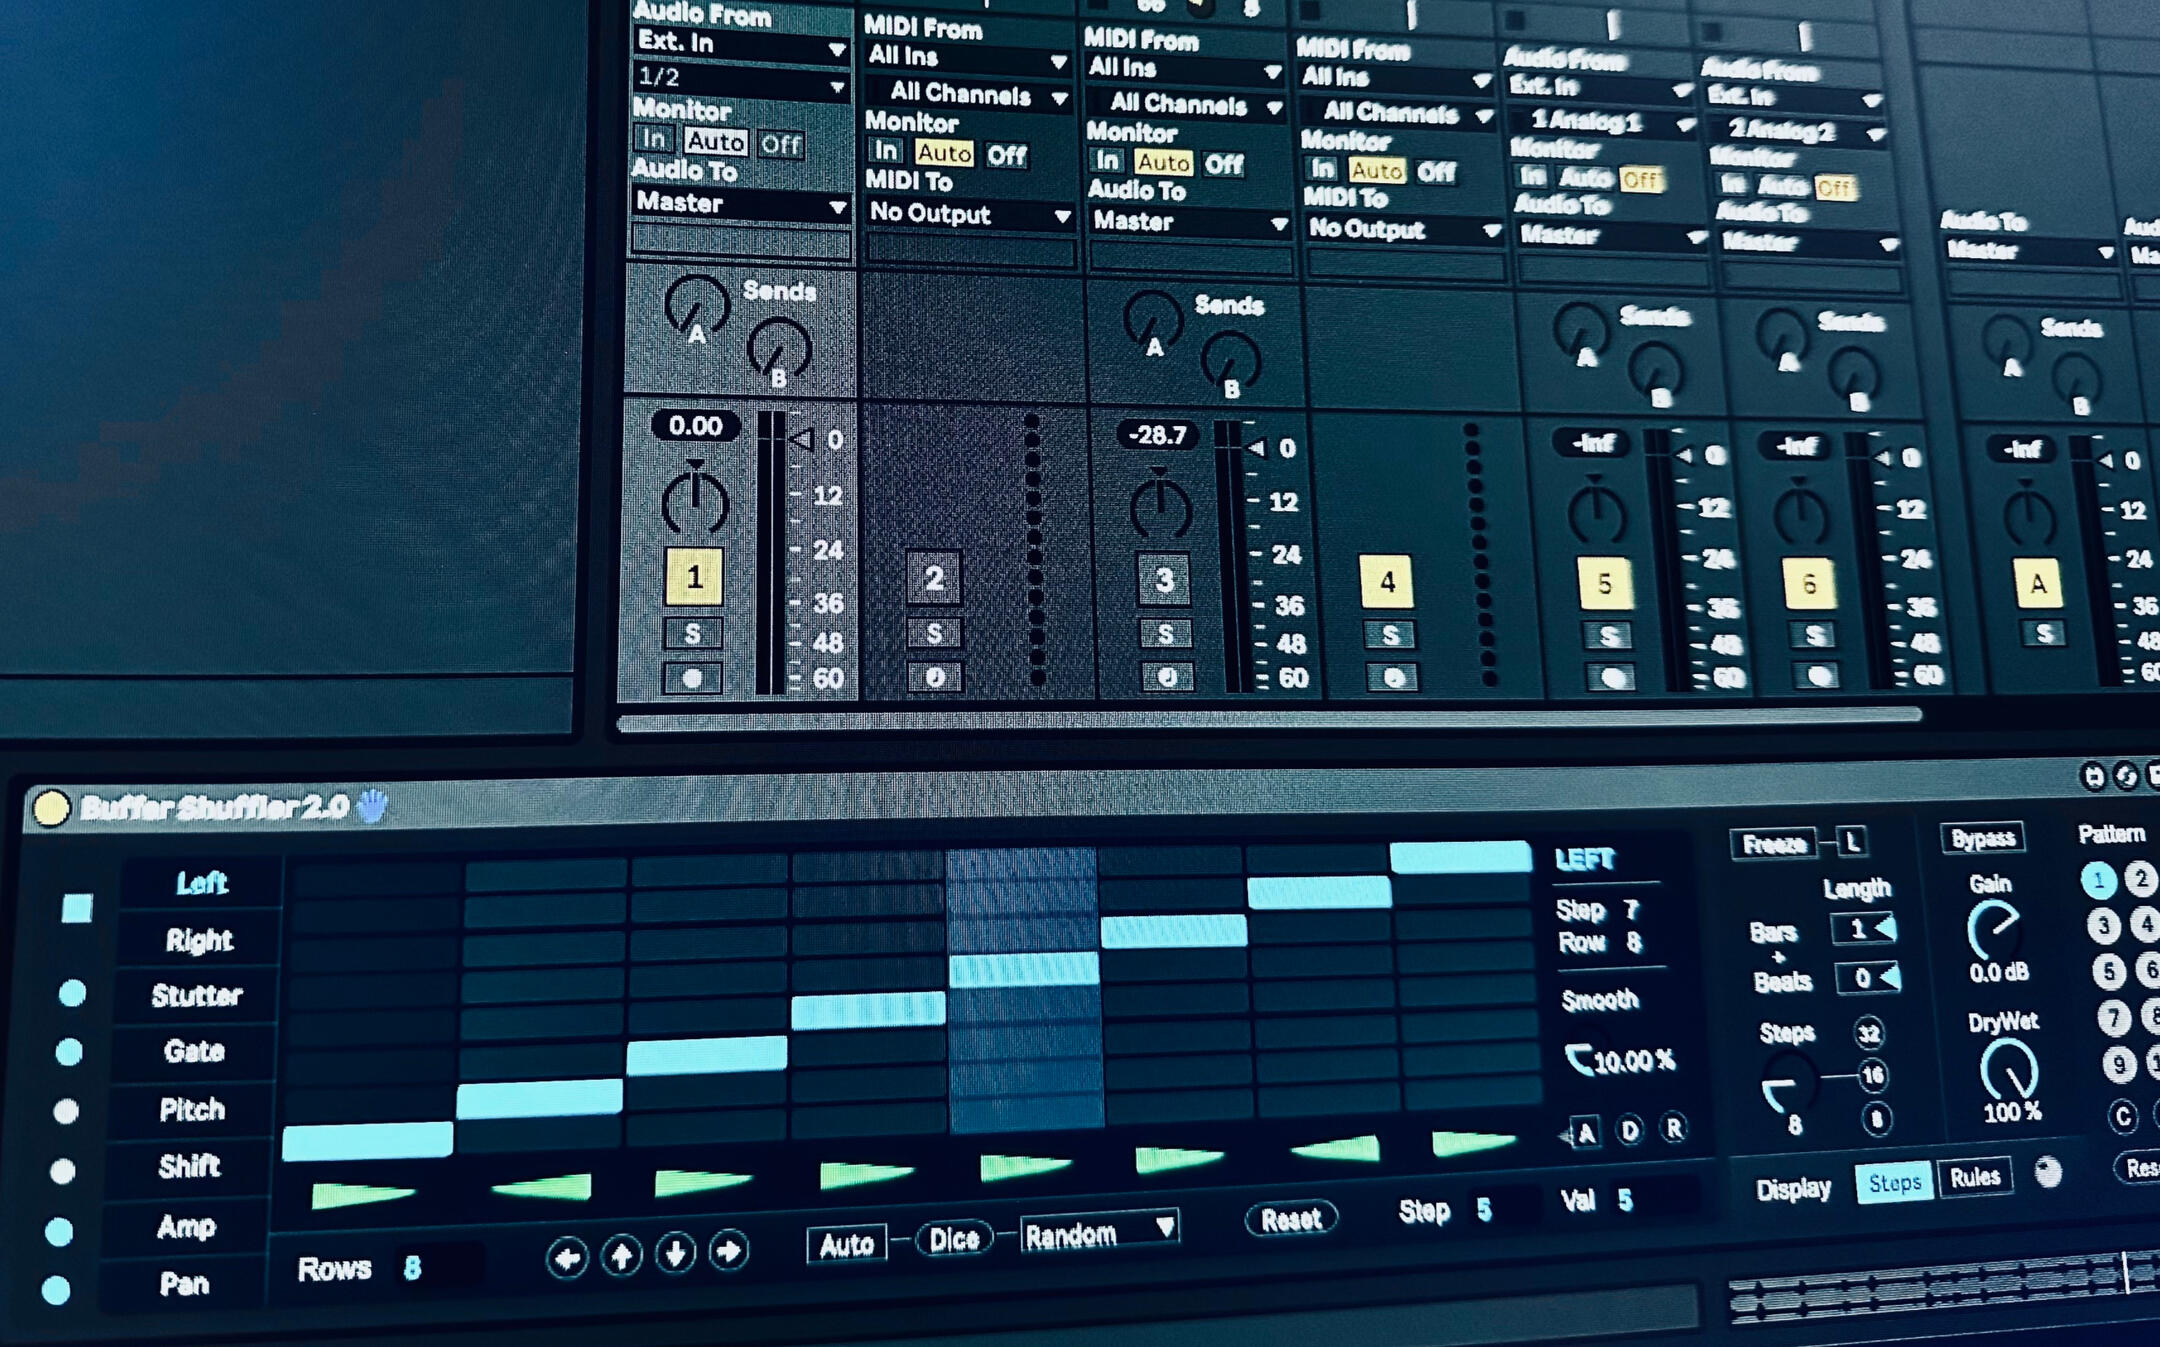This screenshot has height=1347, width=2160.
Task: Switch Display to Rules tab
Action: click(x=1974, y=1177)
